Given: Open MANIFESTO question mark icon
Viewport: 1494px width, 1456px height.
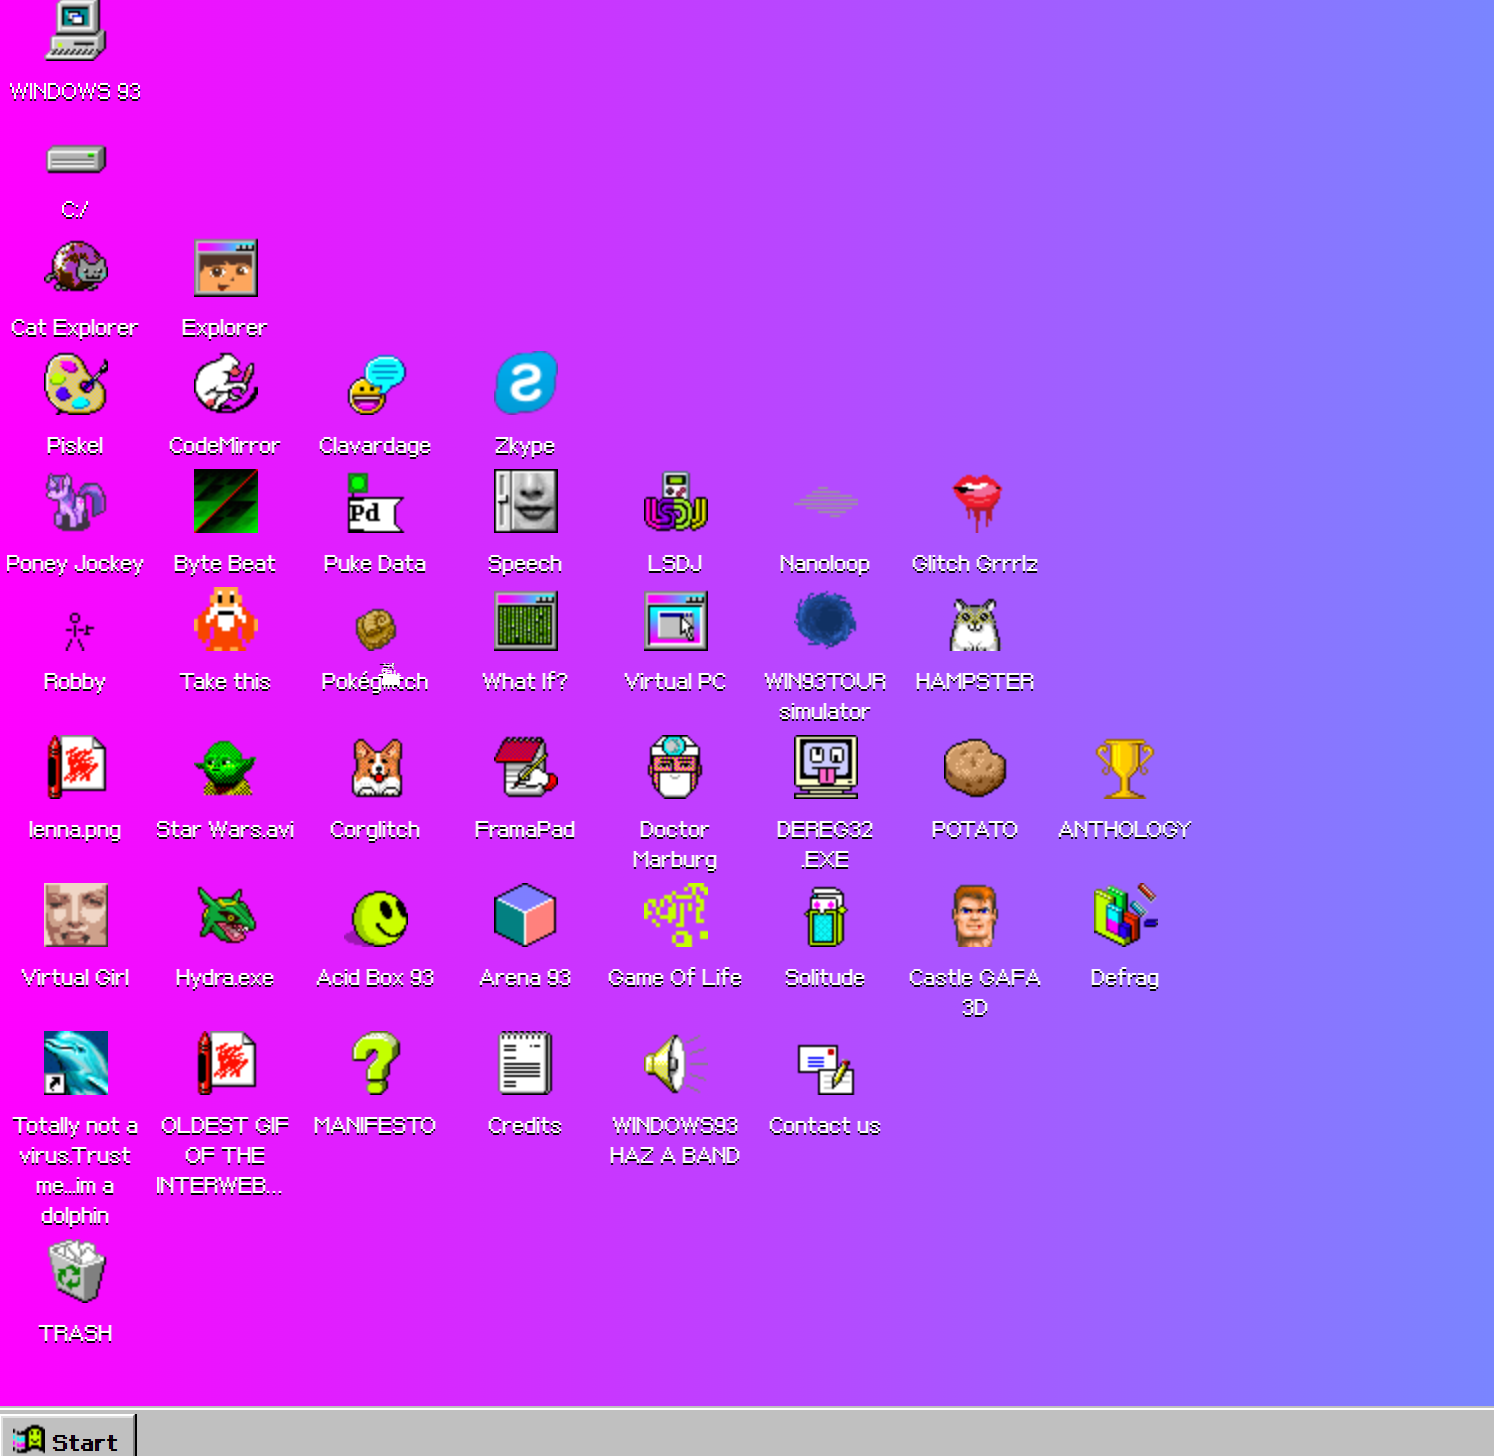Looking at the screenshot, I should tap(376, 1063).
